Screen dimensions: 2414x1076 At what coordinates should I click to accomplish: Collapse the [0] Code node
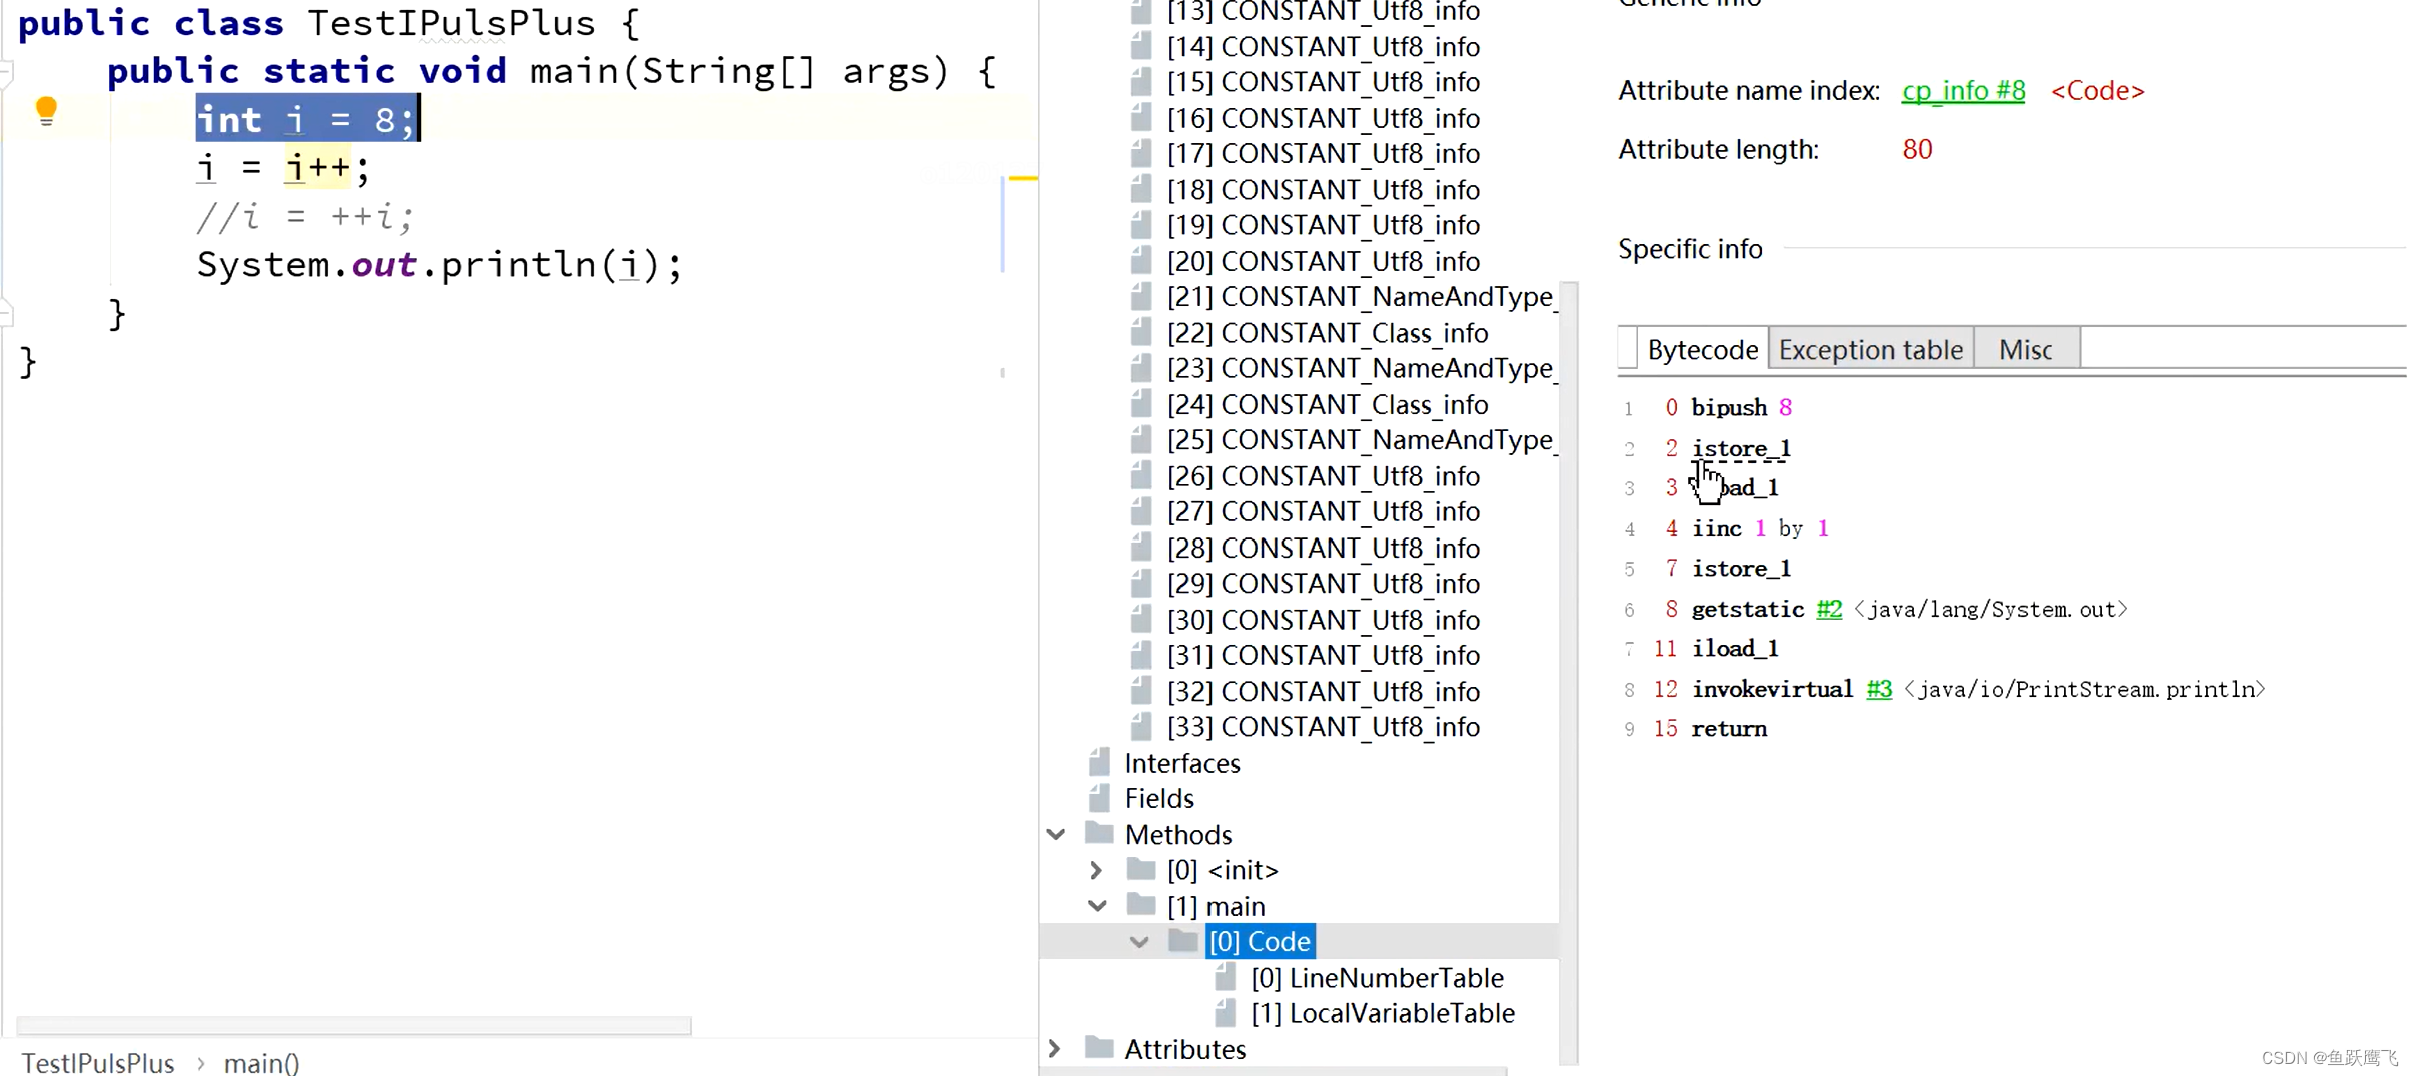pos(1139,942)
